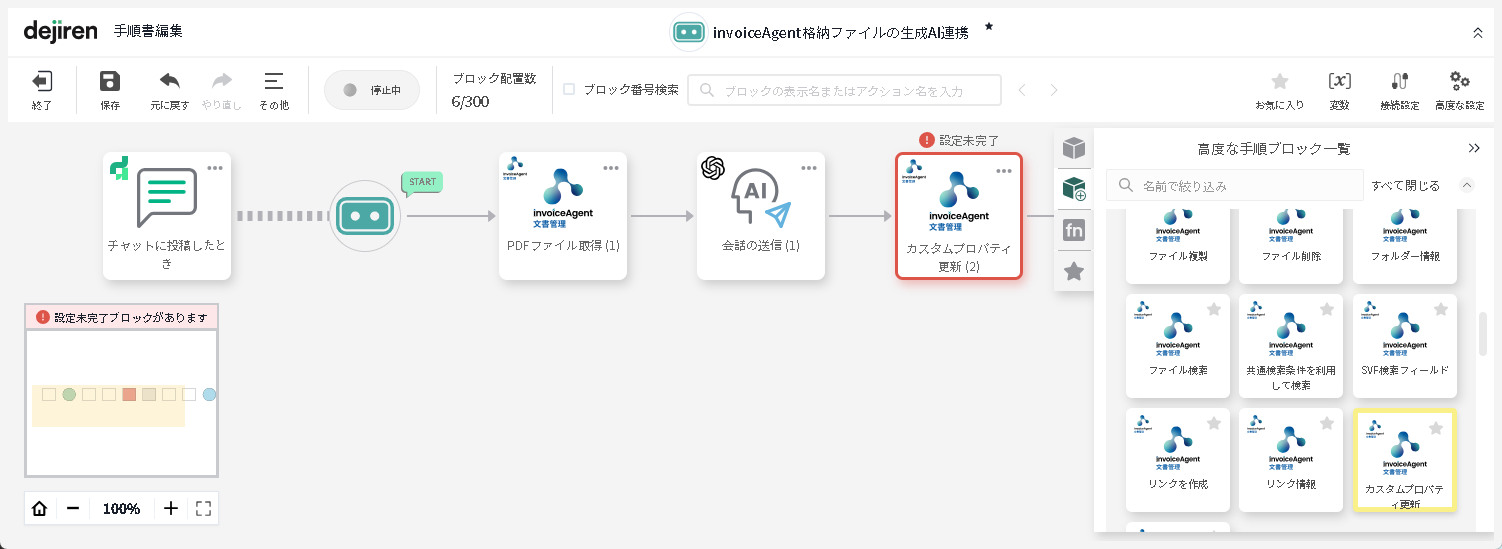Switch to the fn function blocks tab
The height and width of the screenshot is (549, 1502).
[x=1074, y=230]
